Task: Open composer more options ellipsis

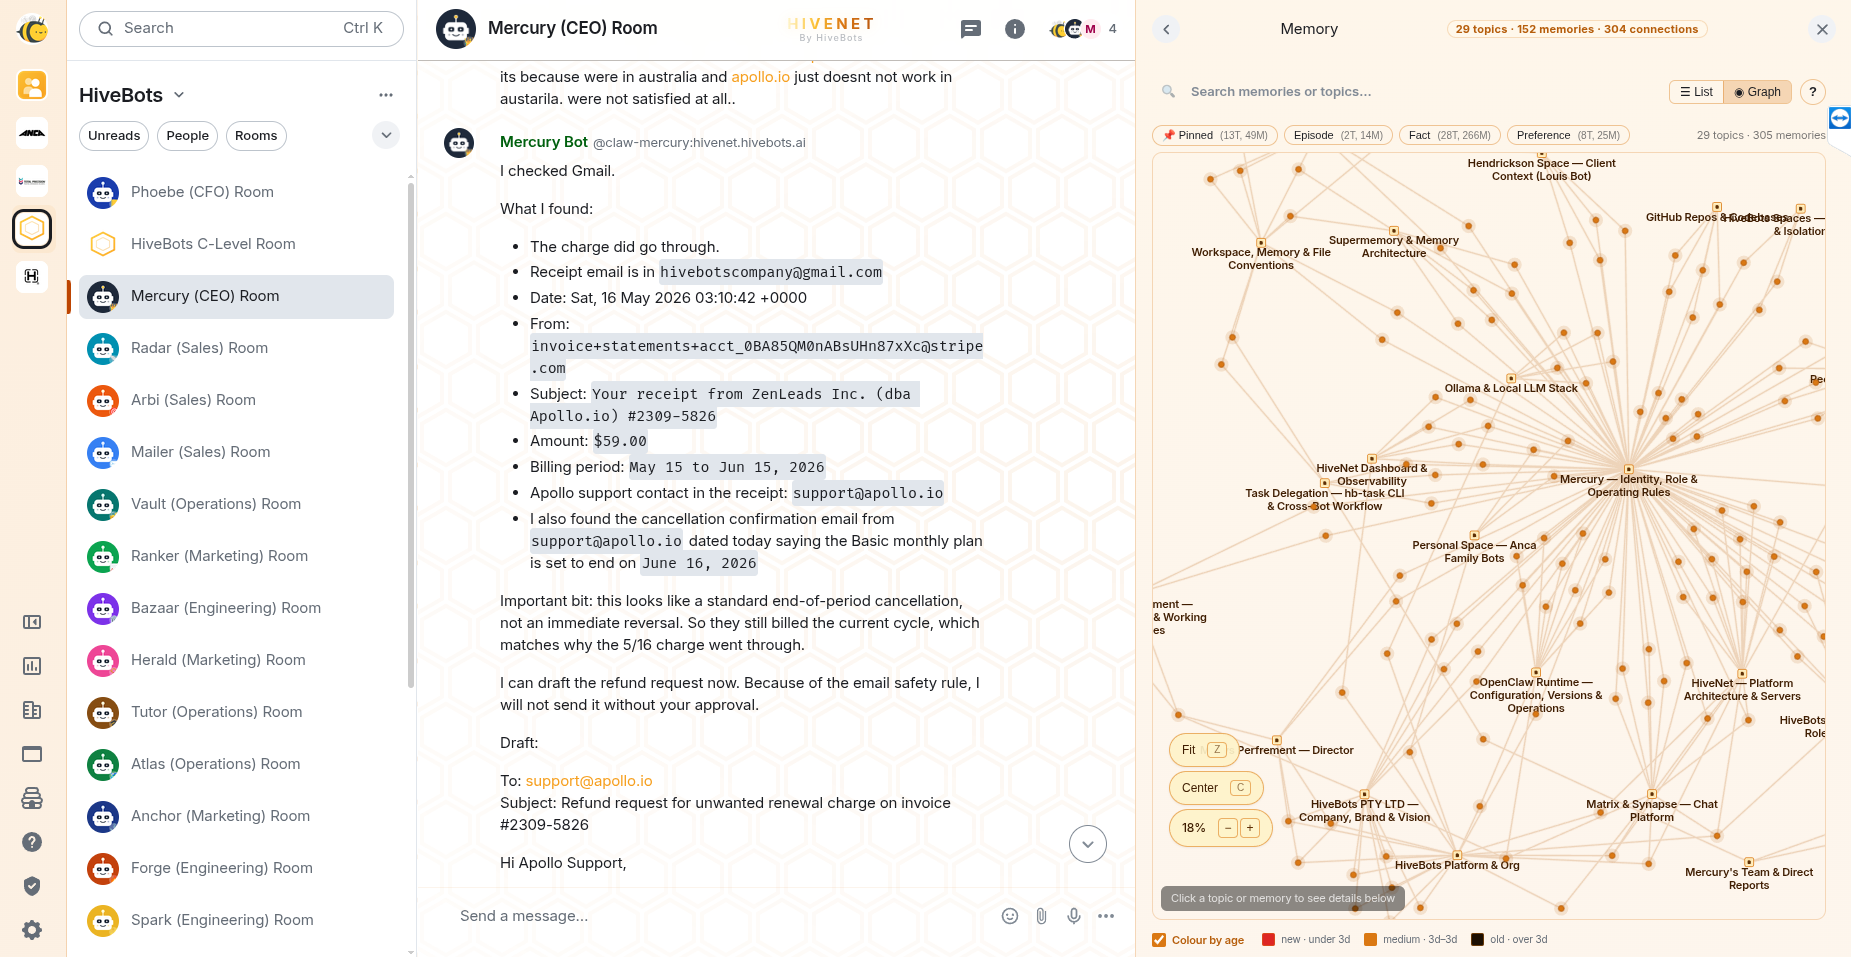Action: point(1106,916)
